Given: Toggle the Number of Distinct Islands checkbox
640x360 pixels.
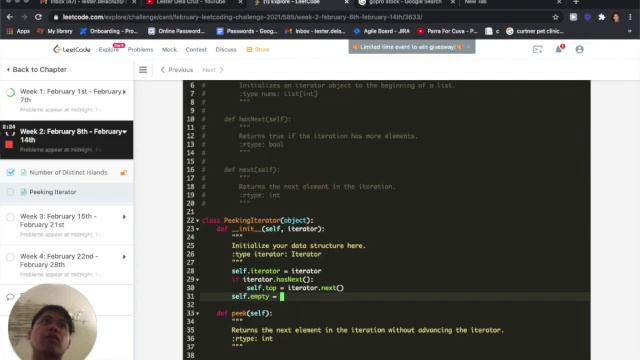Looking at the screenshot, I should (11, 172).
